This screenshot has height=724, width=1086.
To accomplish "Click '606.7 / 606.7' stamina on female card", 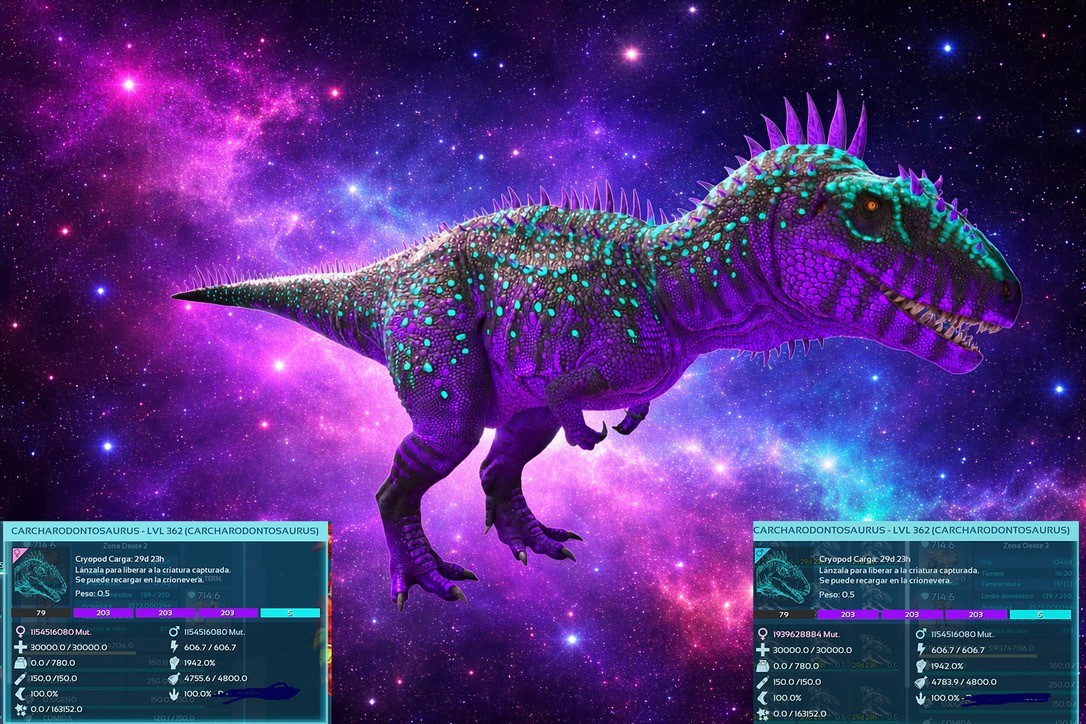I will [x=210, y=647].
